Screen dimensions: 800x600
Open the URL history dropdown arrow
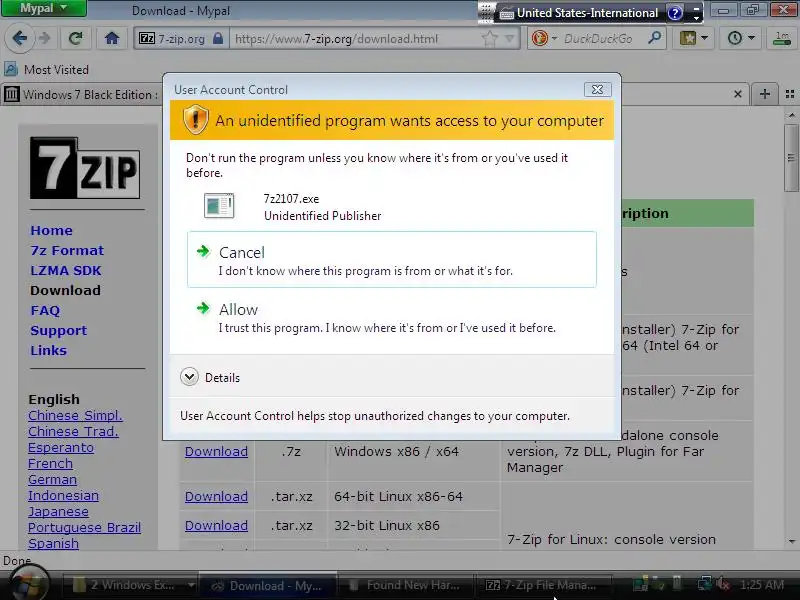point(509,38)
